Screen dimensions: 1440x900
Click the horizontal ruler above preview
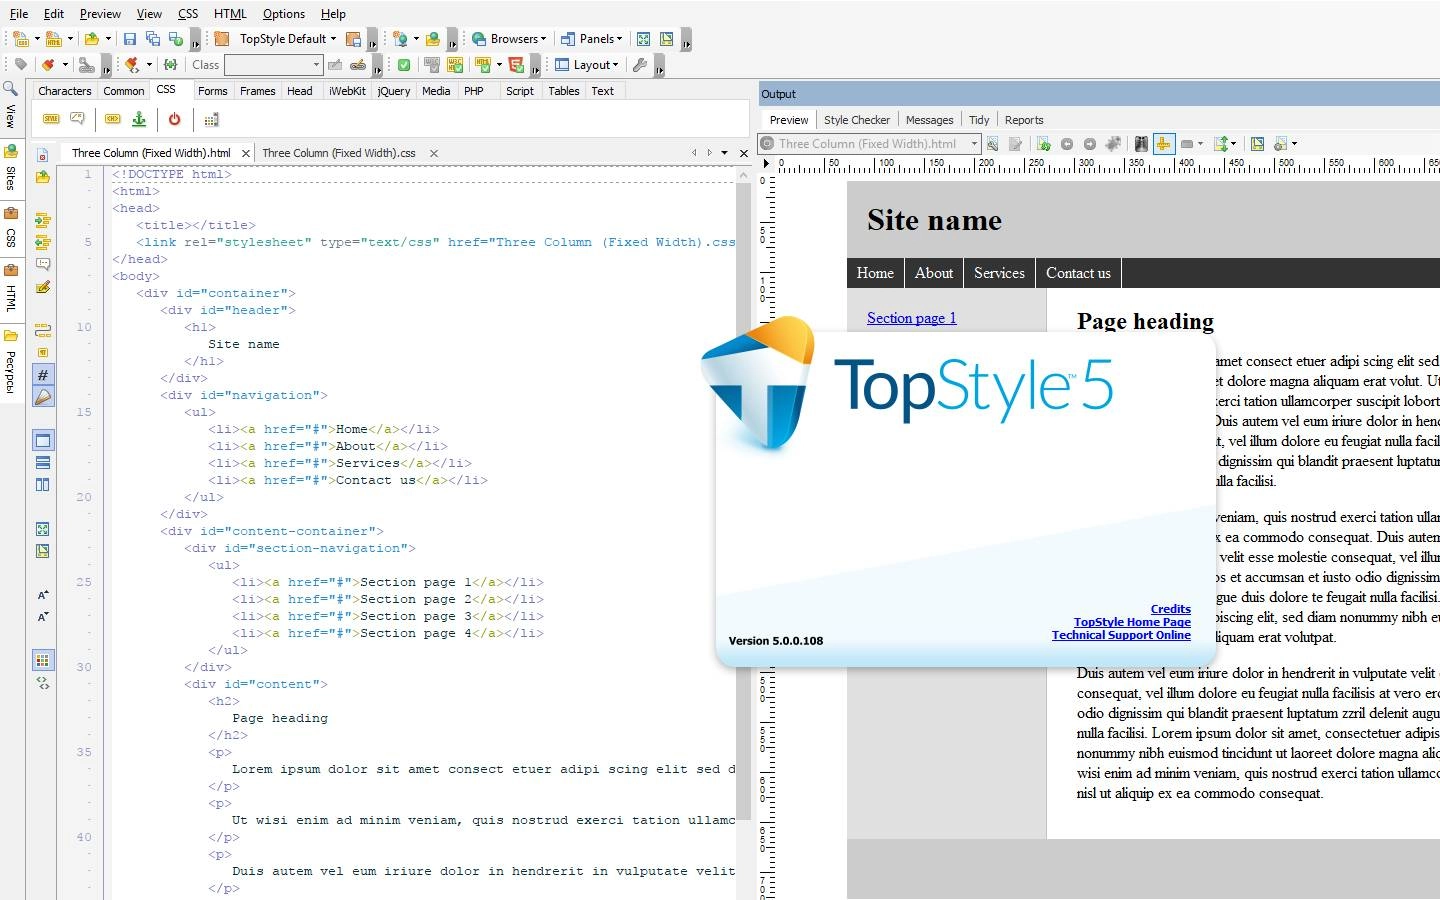tap(1107, 165)
